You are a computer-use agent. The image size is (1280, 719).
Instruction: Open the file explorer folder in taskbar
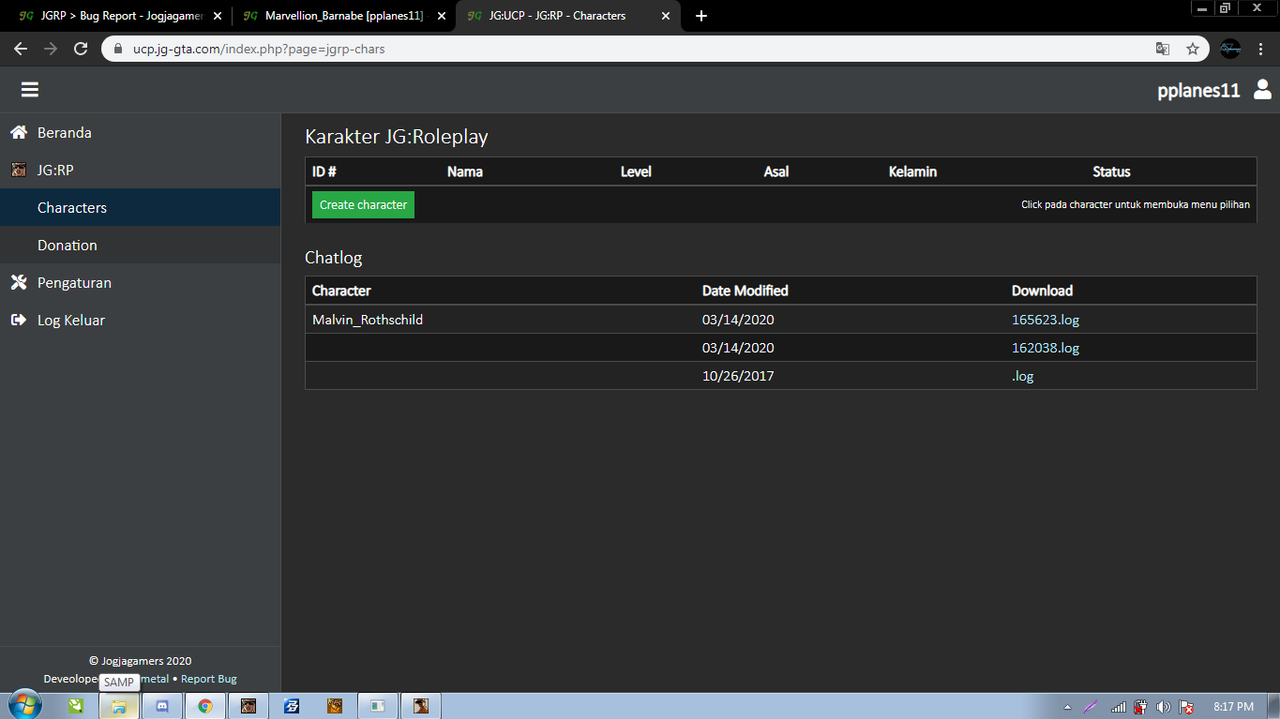118,705
